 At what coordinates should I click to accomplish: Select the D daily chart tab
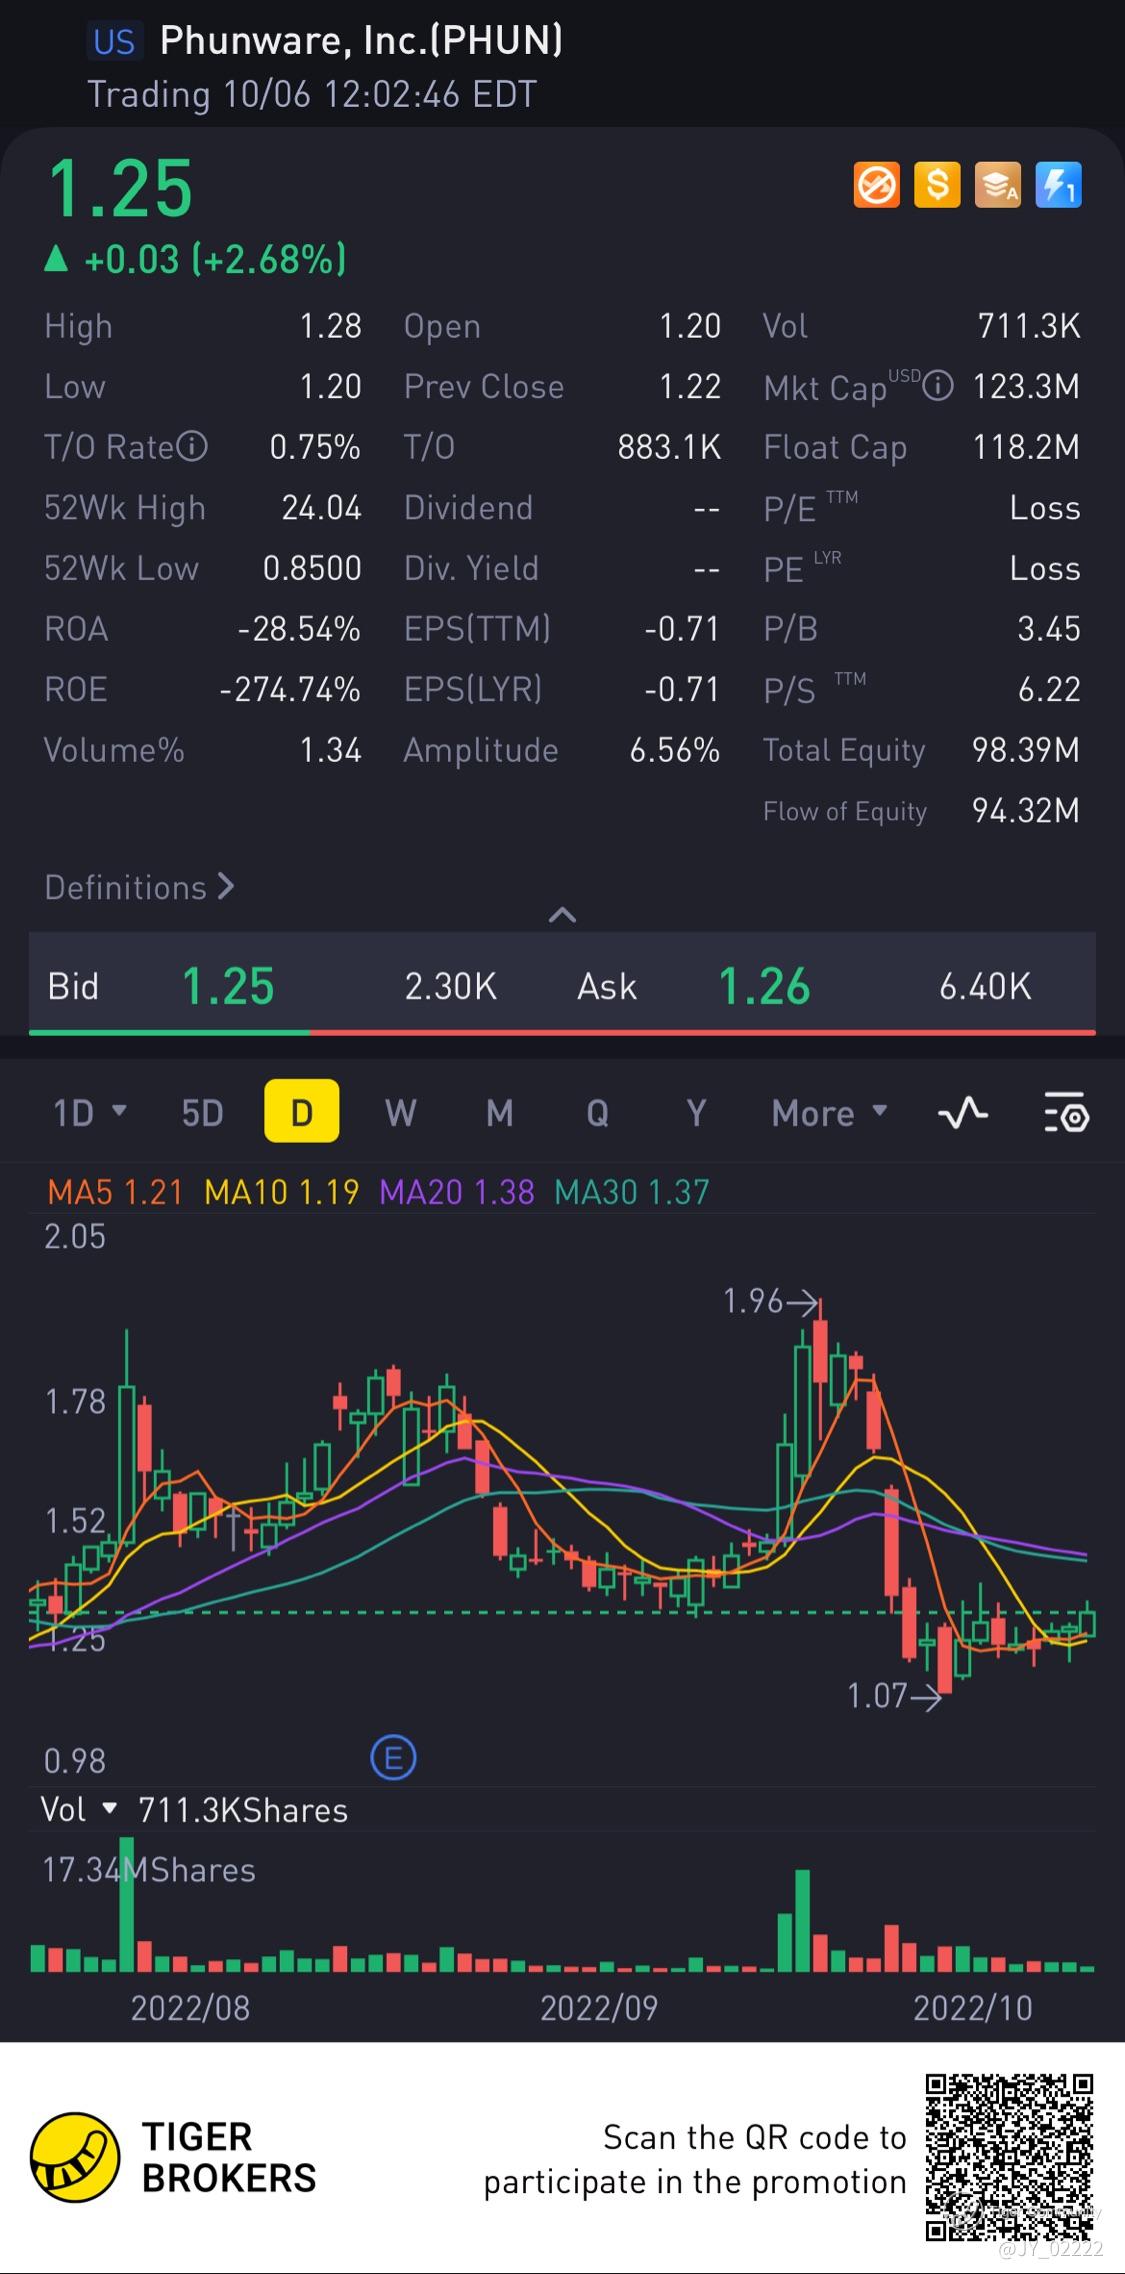[301, 1111]
